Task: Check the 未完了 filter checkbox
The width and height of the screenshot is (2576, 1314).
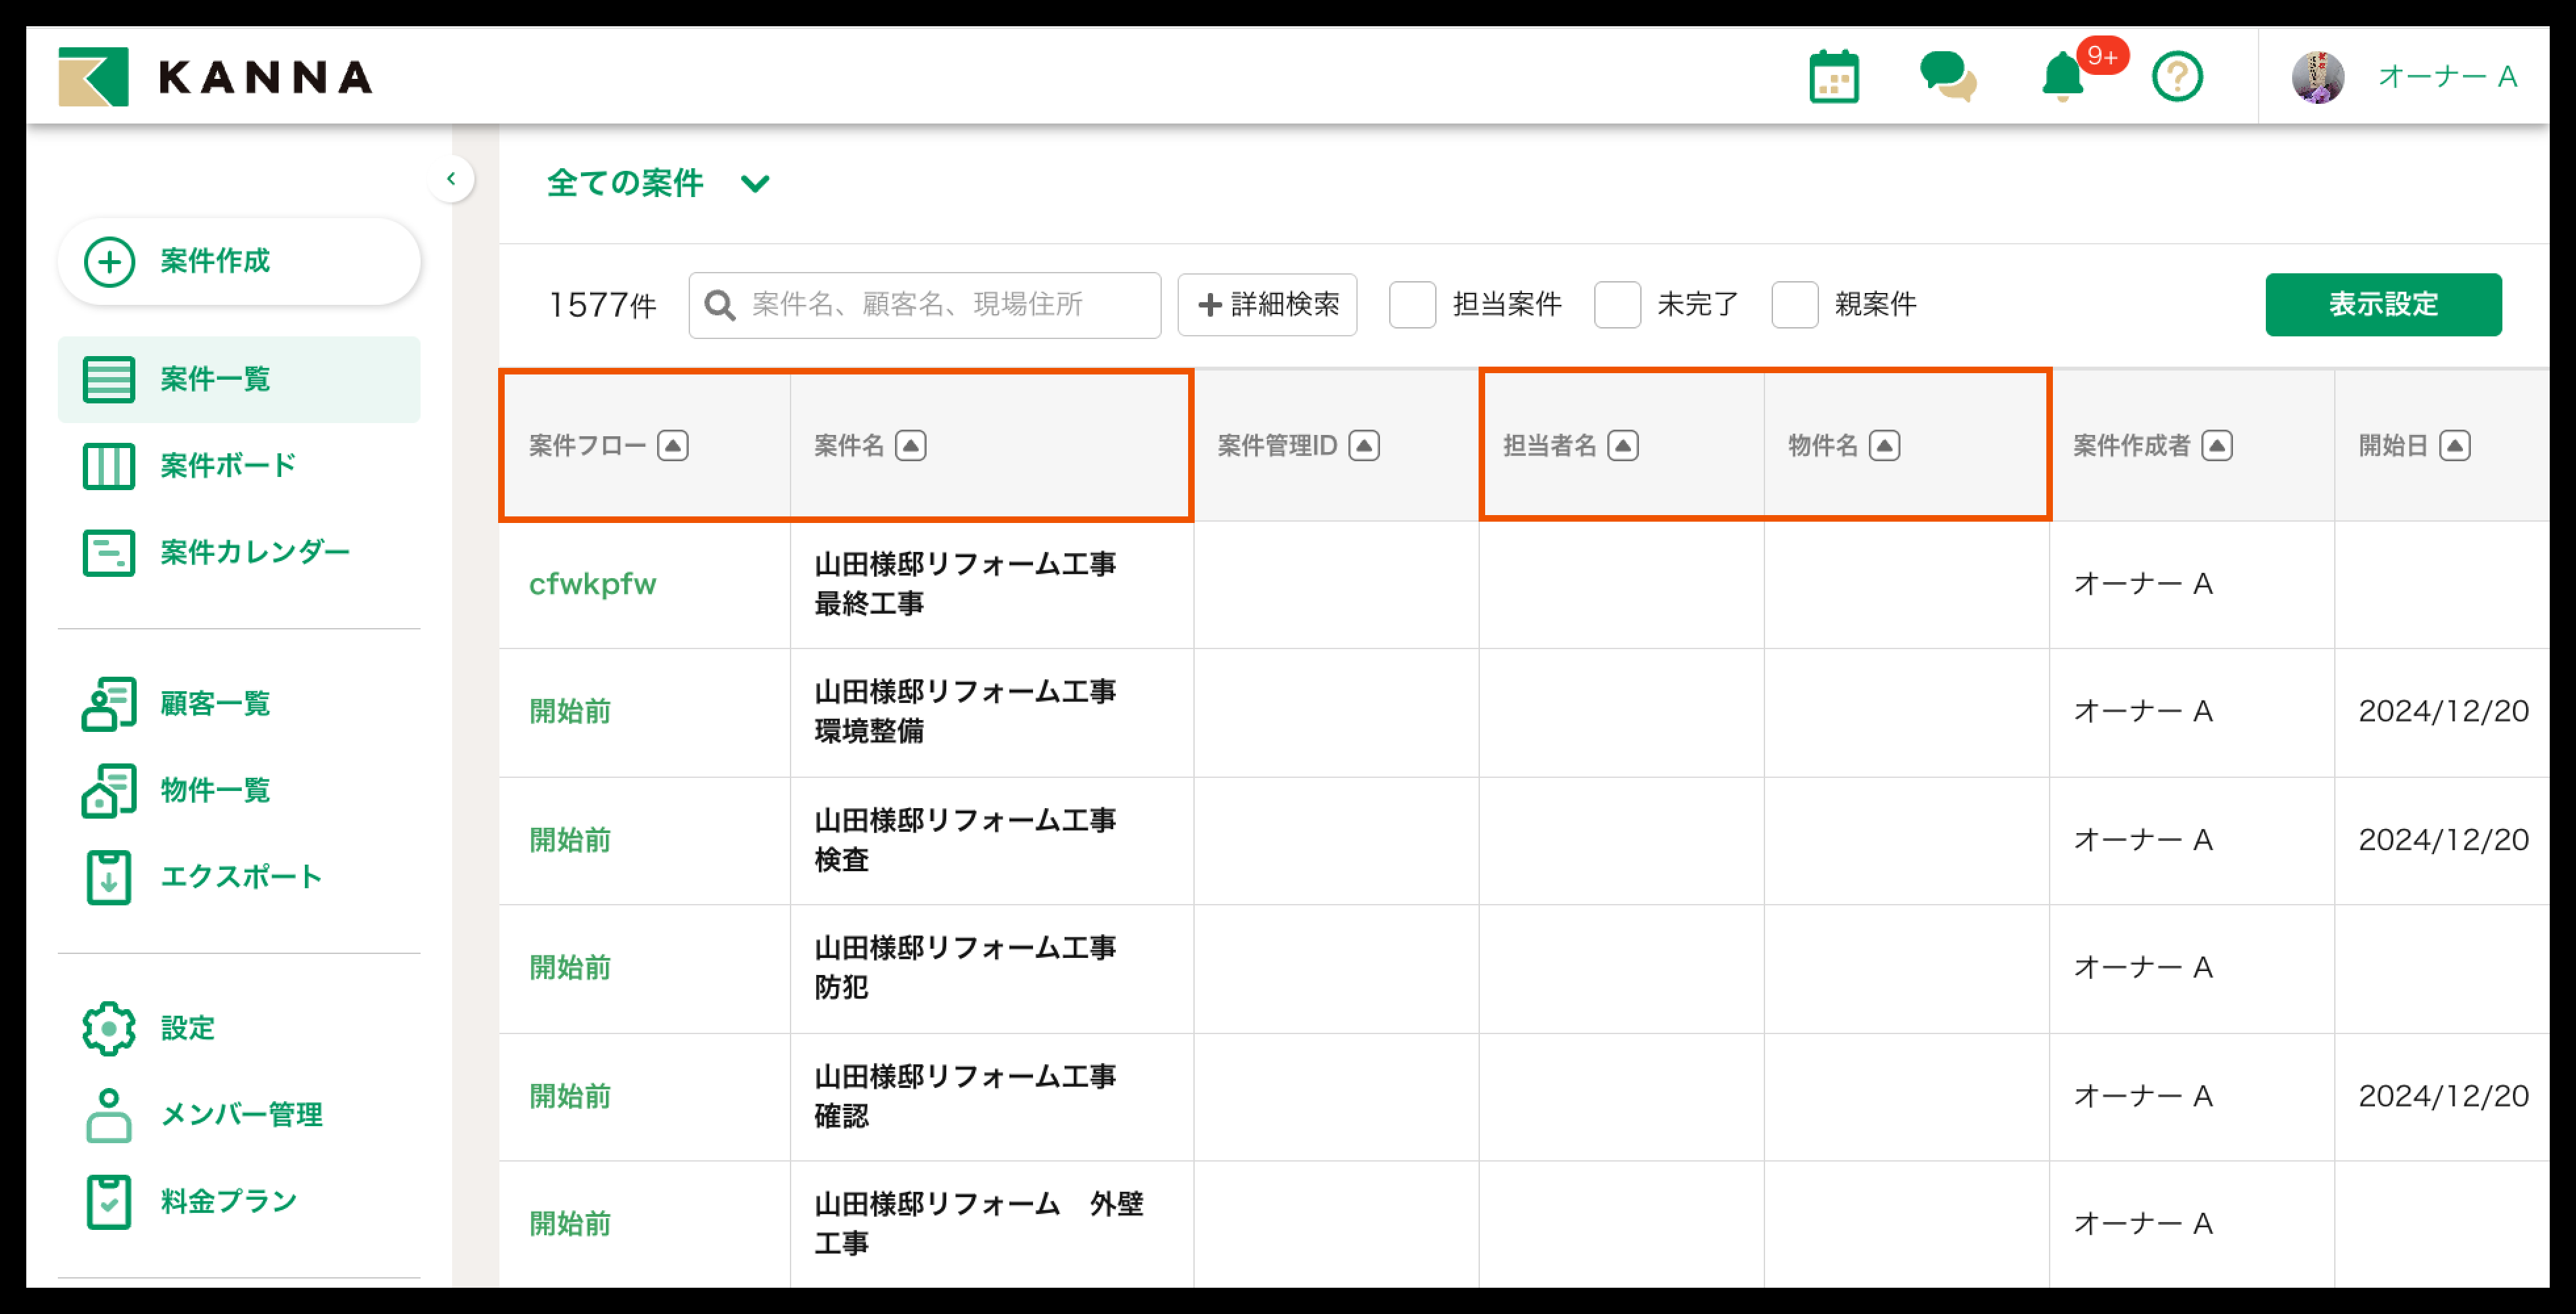Action: 1617,305
